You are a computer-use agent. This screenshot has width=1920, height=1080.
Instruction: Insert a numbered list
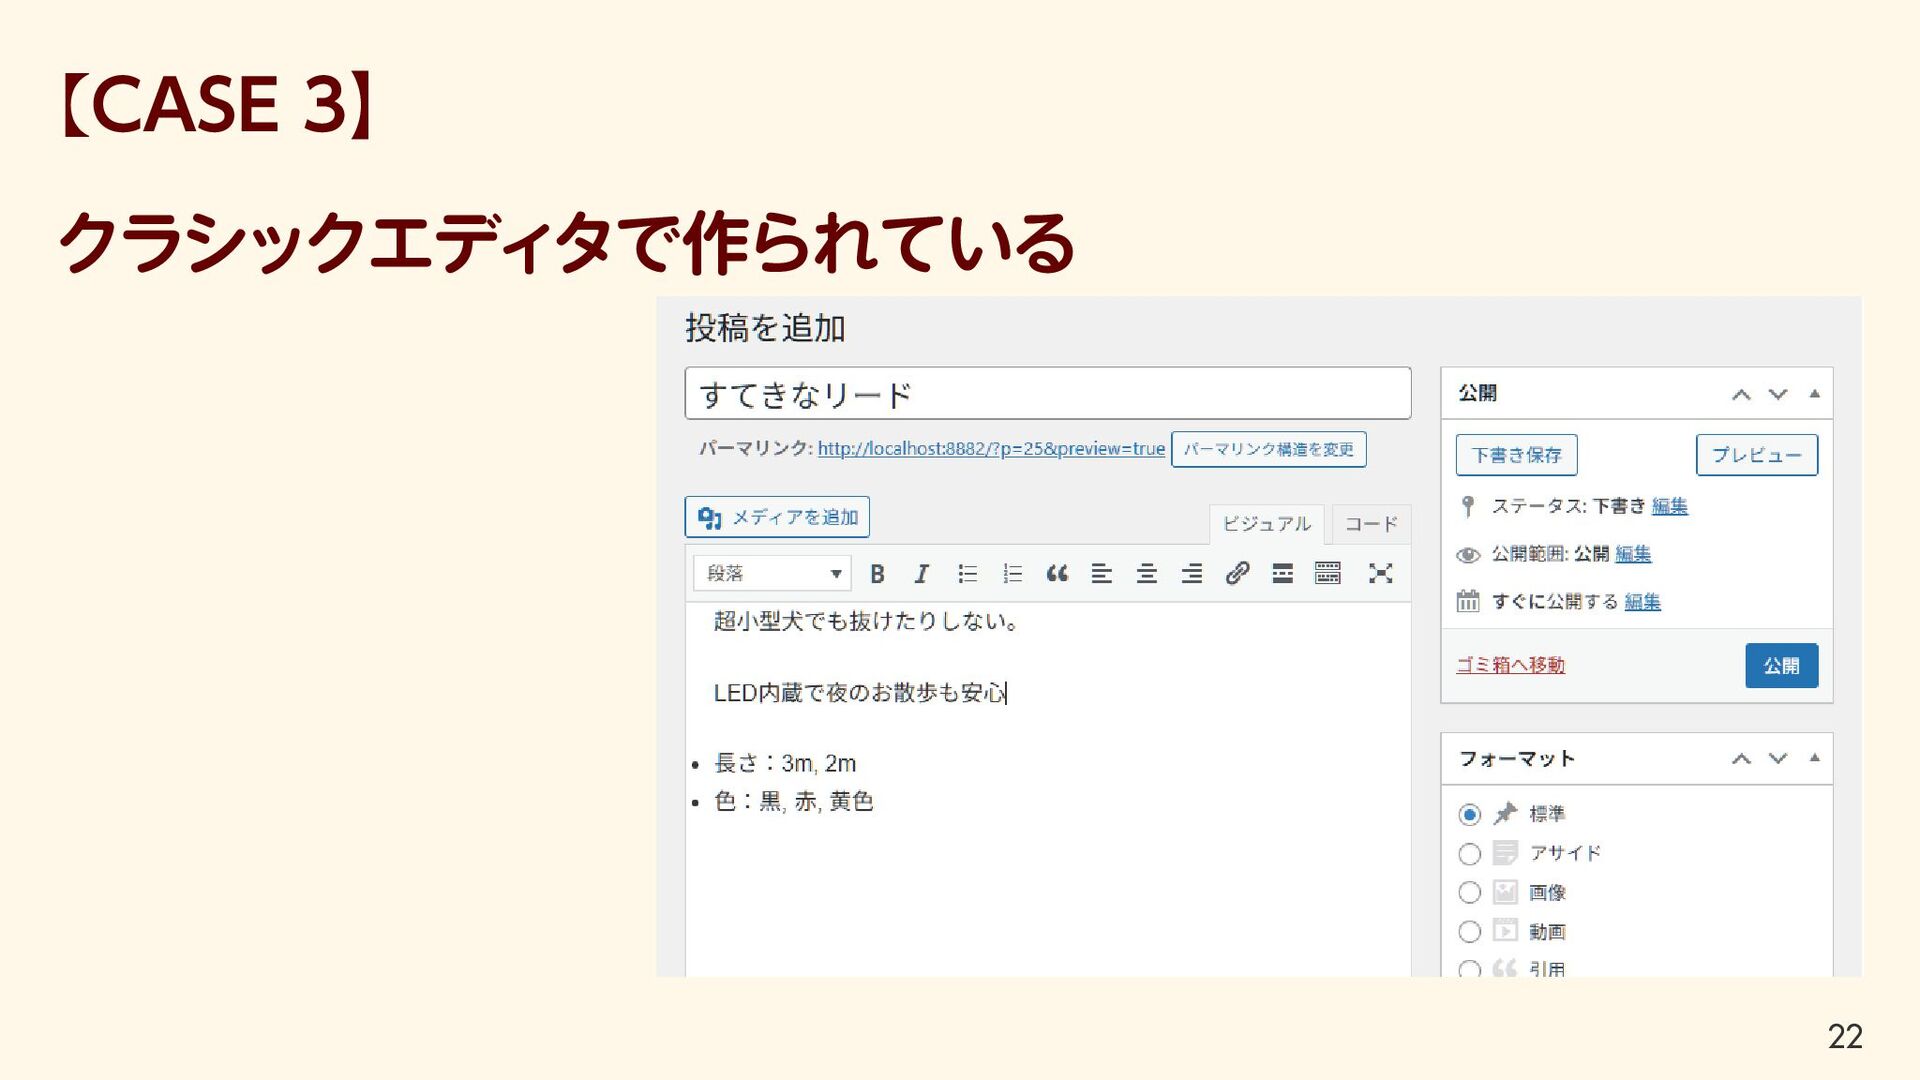[x=1012, y=574]
